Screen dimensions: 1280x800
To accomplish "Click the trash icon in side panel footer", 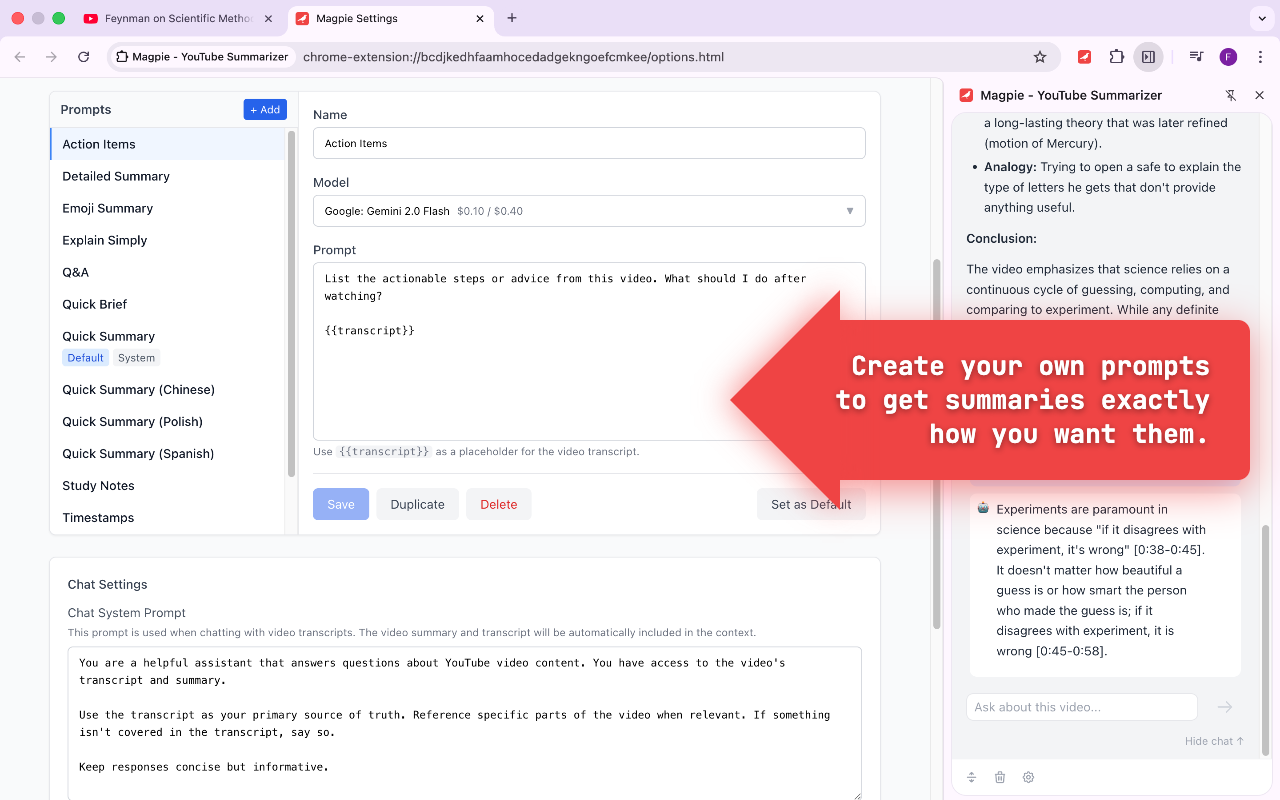I will click(x=1000, y=777).
